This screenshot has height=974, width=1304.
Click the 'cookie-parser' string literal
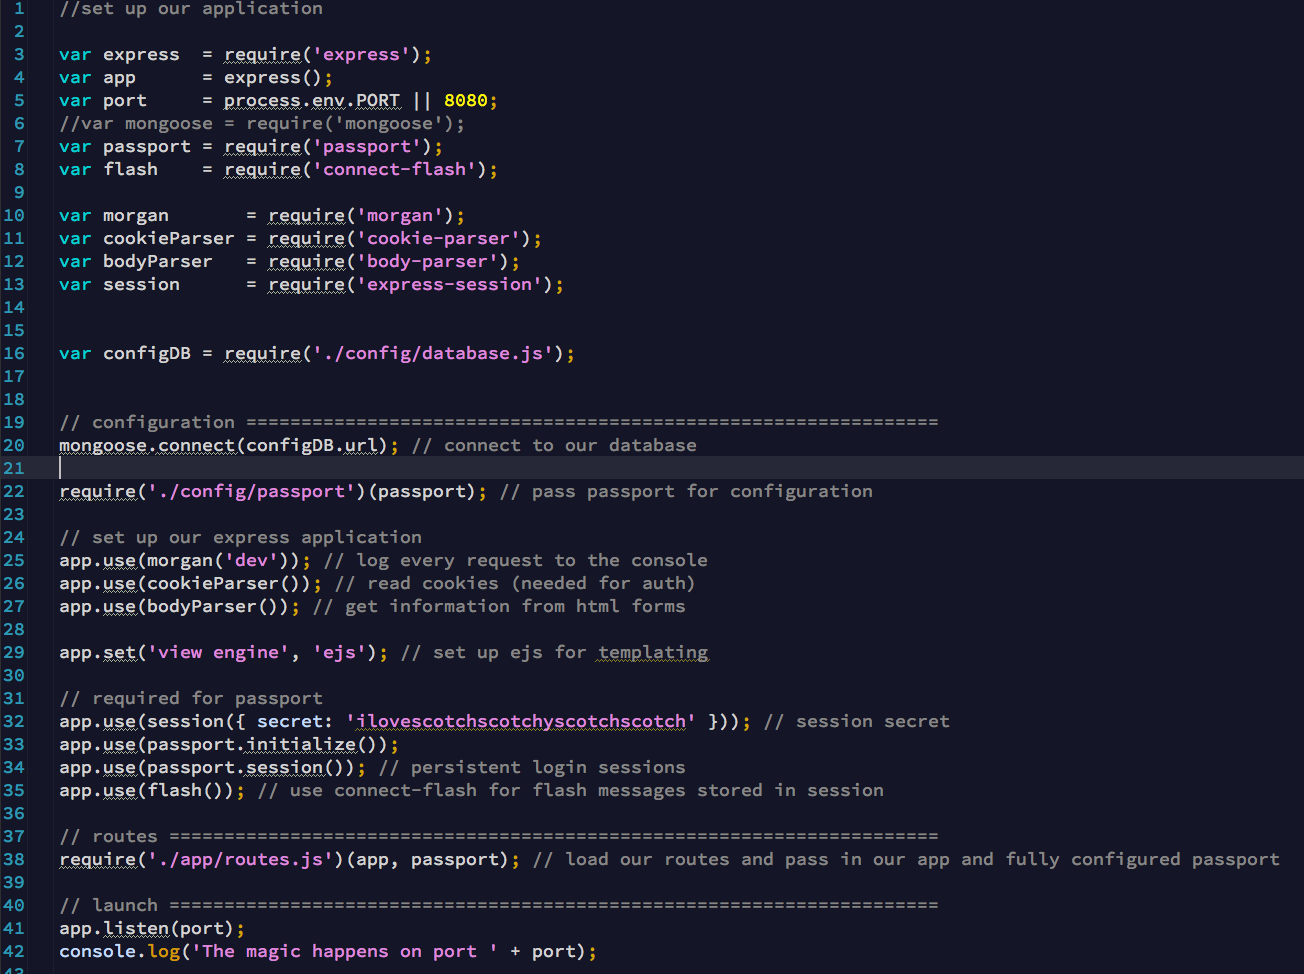point(439,238)
